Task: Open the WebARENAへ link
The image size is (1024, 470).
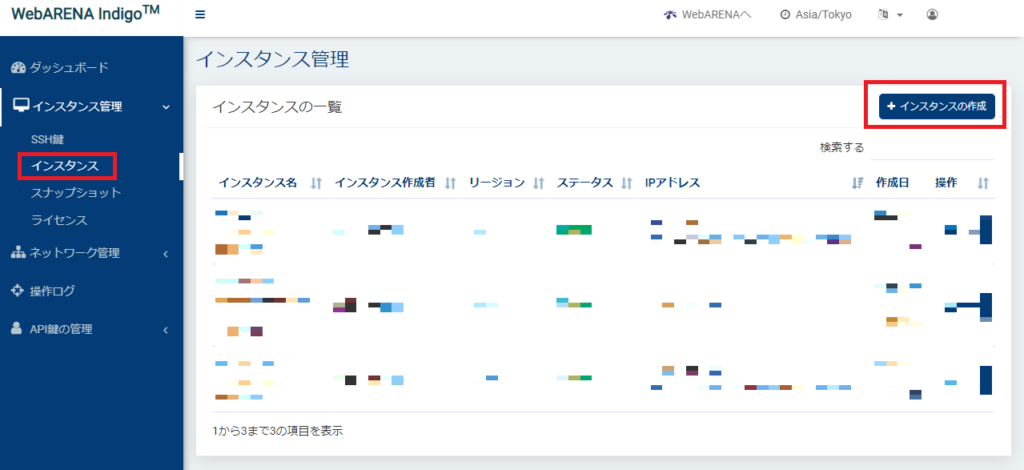Action: 707,14
